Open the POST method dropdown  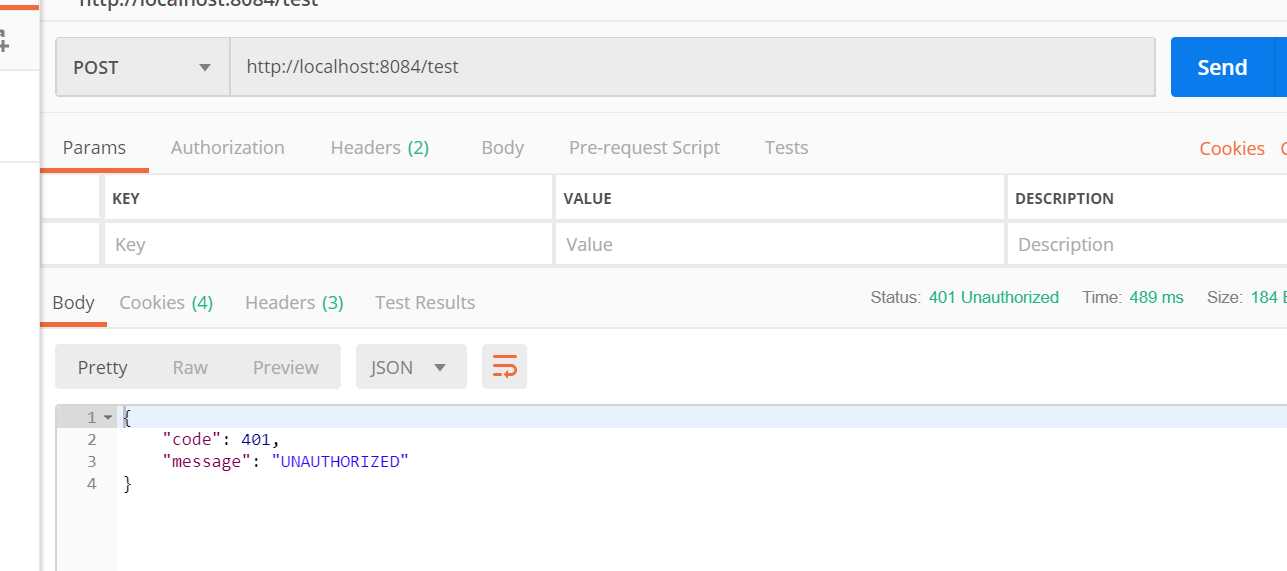pyautogui.click(x=143, y=67)
